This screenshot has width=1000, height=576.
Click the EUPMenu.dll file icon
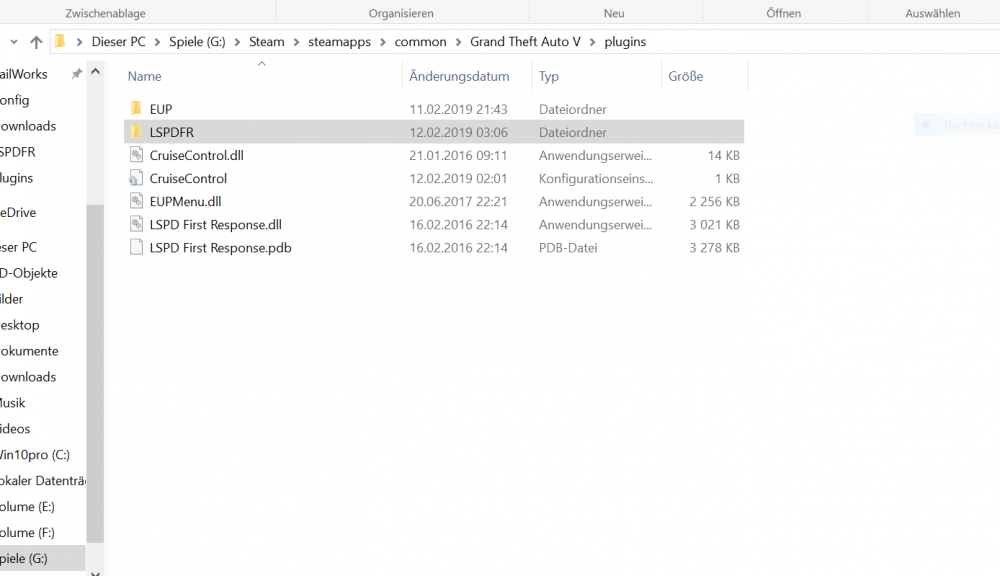tap(136, 201)
